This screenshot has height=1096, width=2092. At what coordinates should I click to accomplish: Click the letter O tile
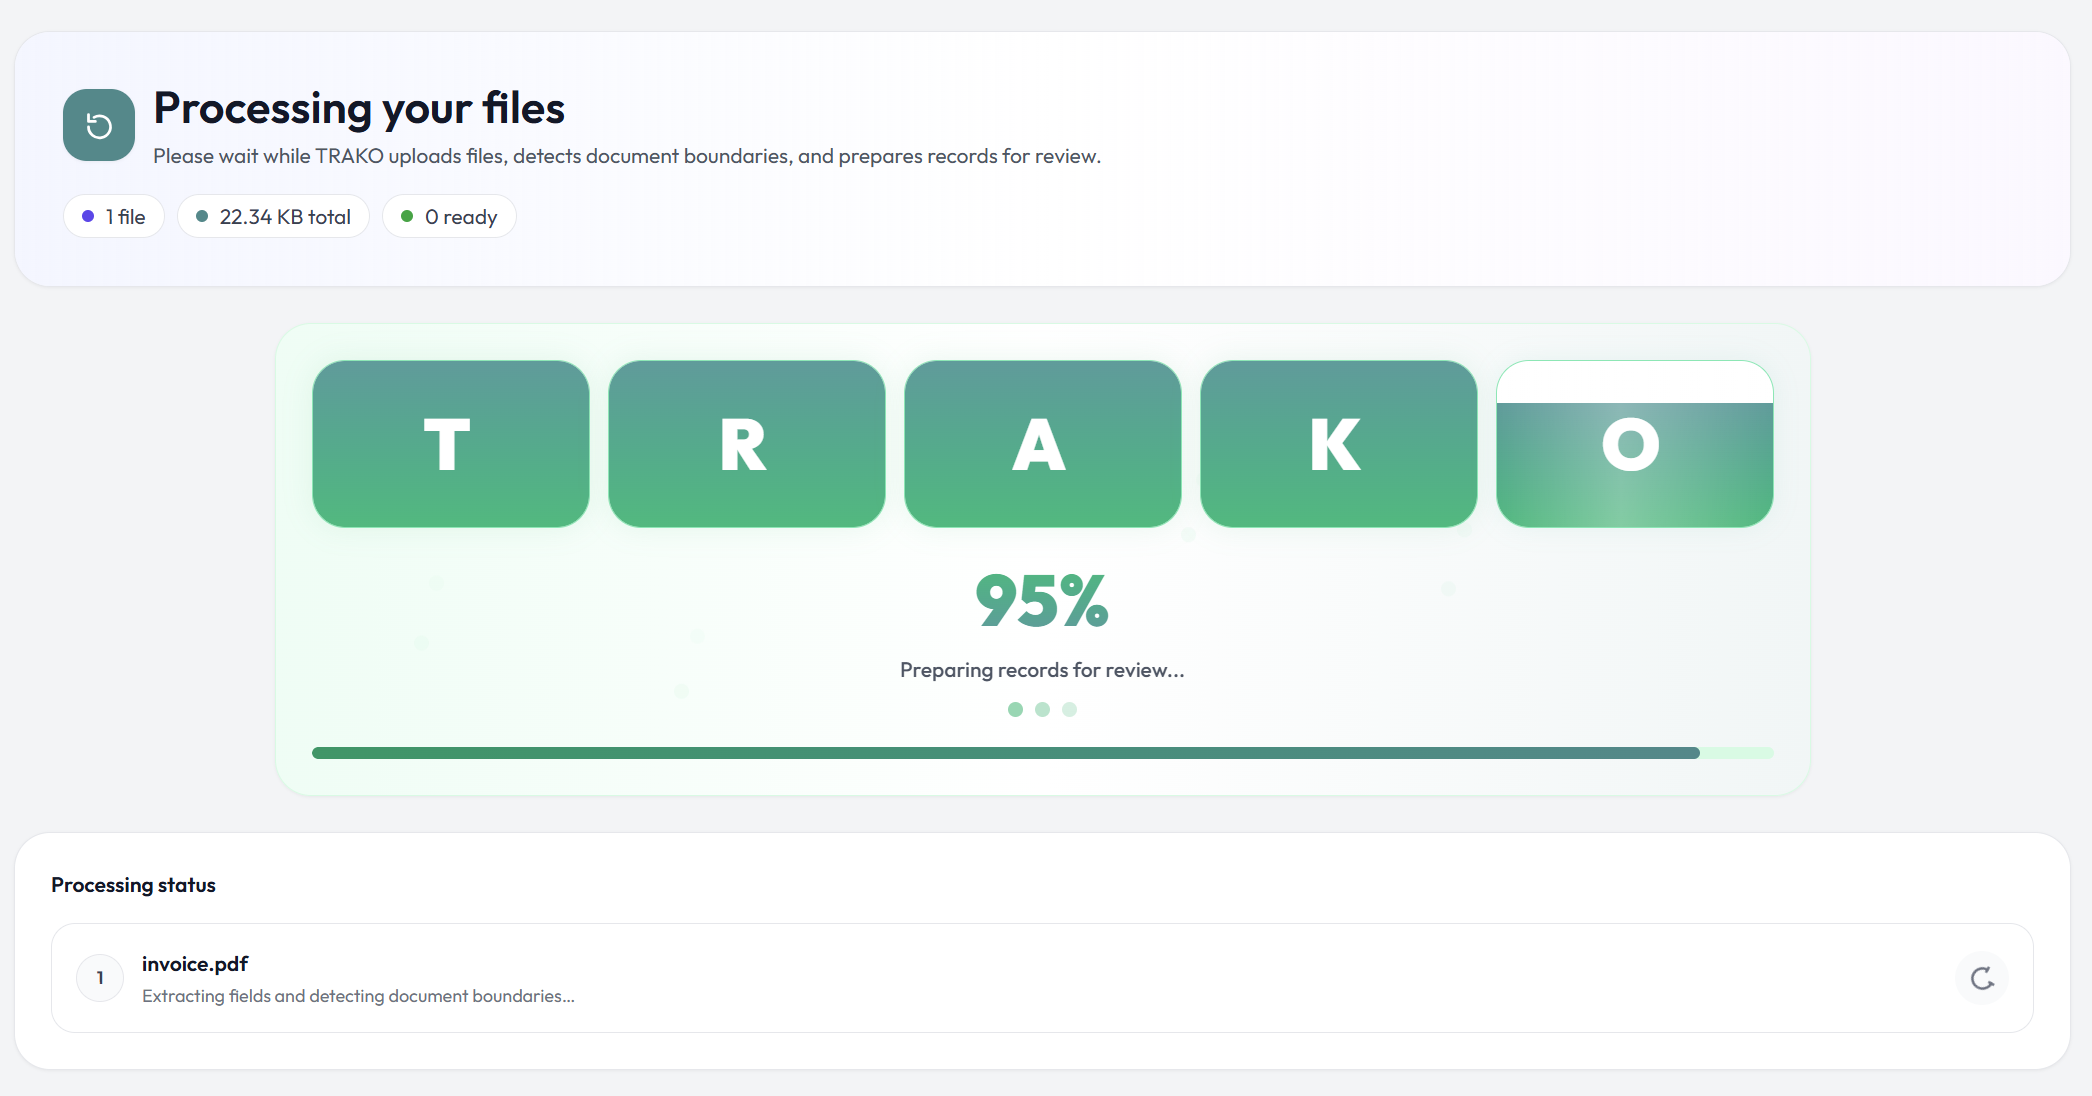point(1634,444)
